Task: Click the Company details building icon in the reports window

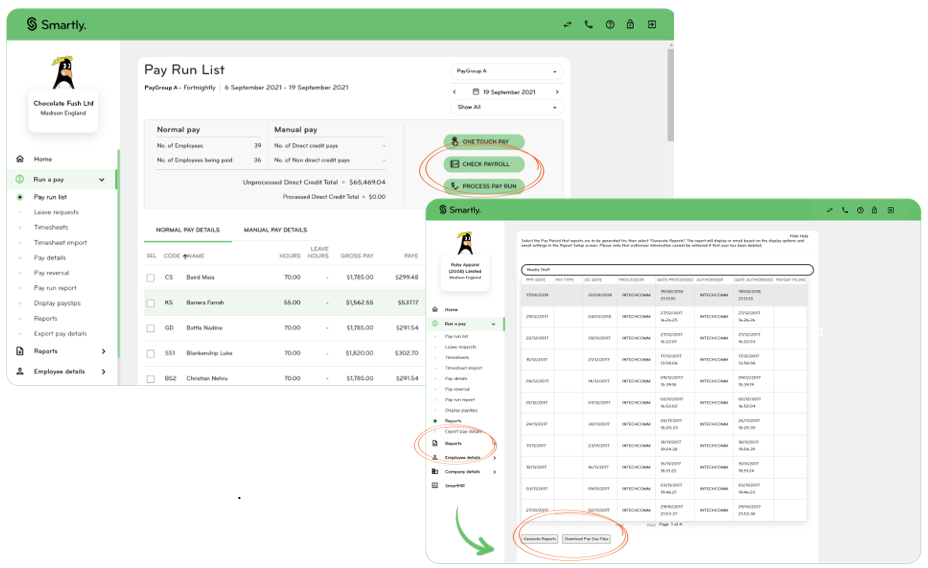Action: [x=435, y=472]
